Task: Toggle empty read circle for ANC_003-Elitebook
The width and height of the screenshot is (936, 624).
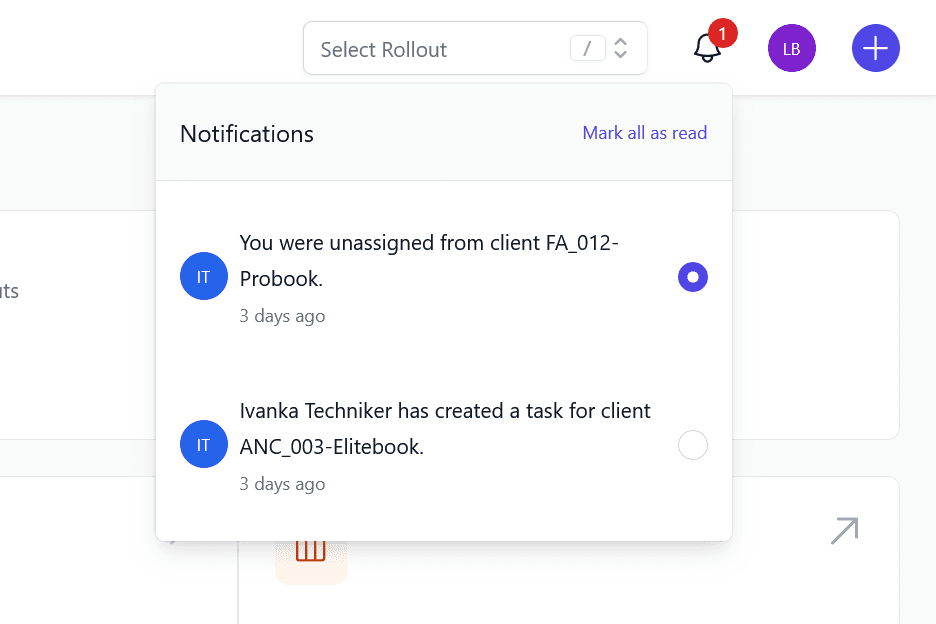Action: tap(692, 445)
